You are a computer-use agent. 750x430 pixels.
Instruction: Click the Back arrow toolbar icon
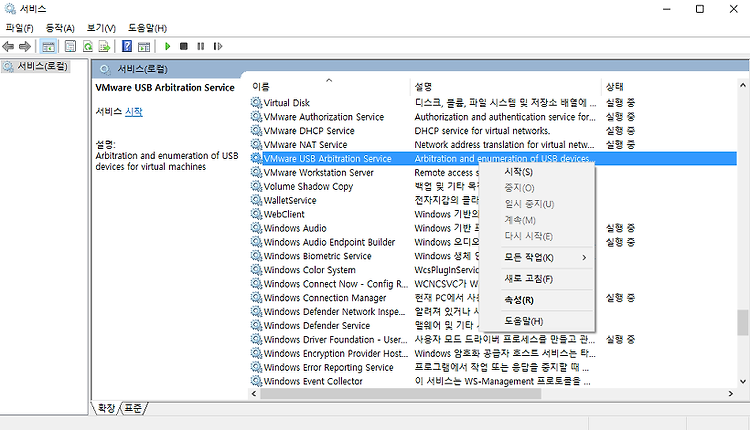8,46
